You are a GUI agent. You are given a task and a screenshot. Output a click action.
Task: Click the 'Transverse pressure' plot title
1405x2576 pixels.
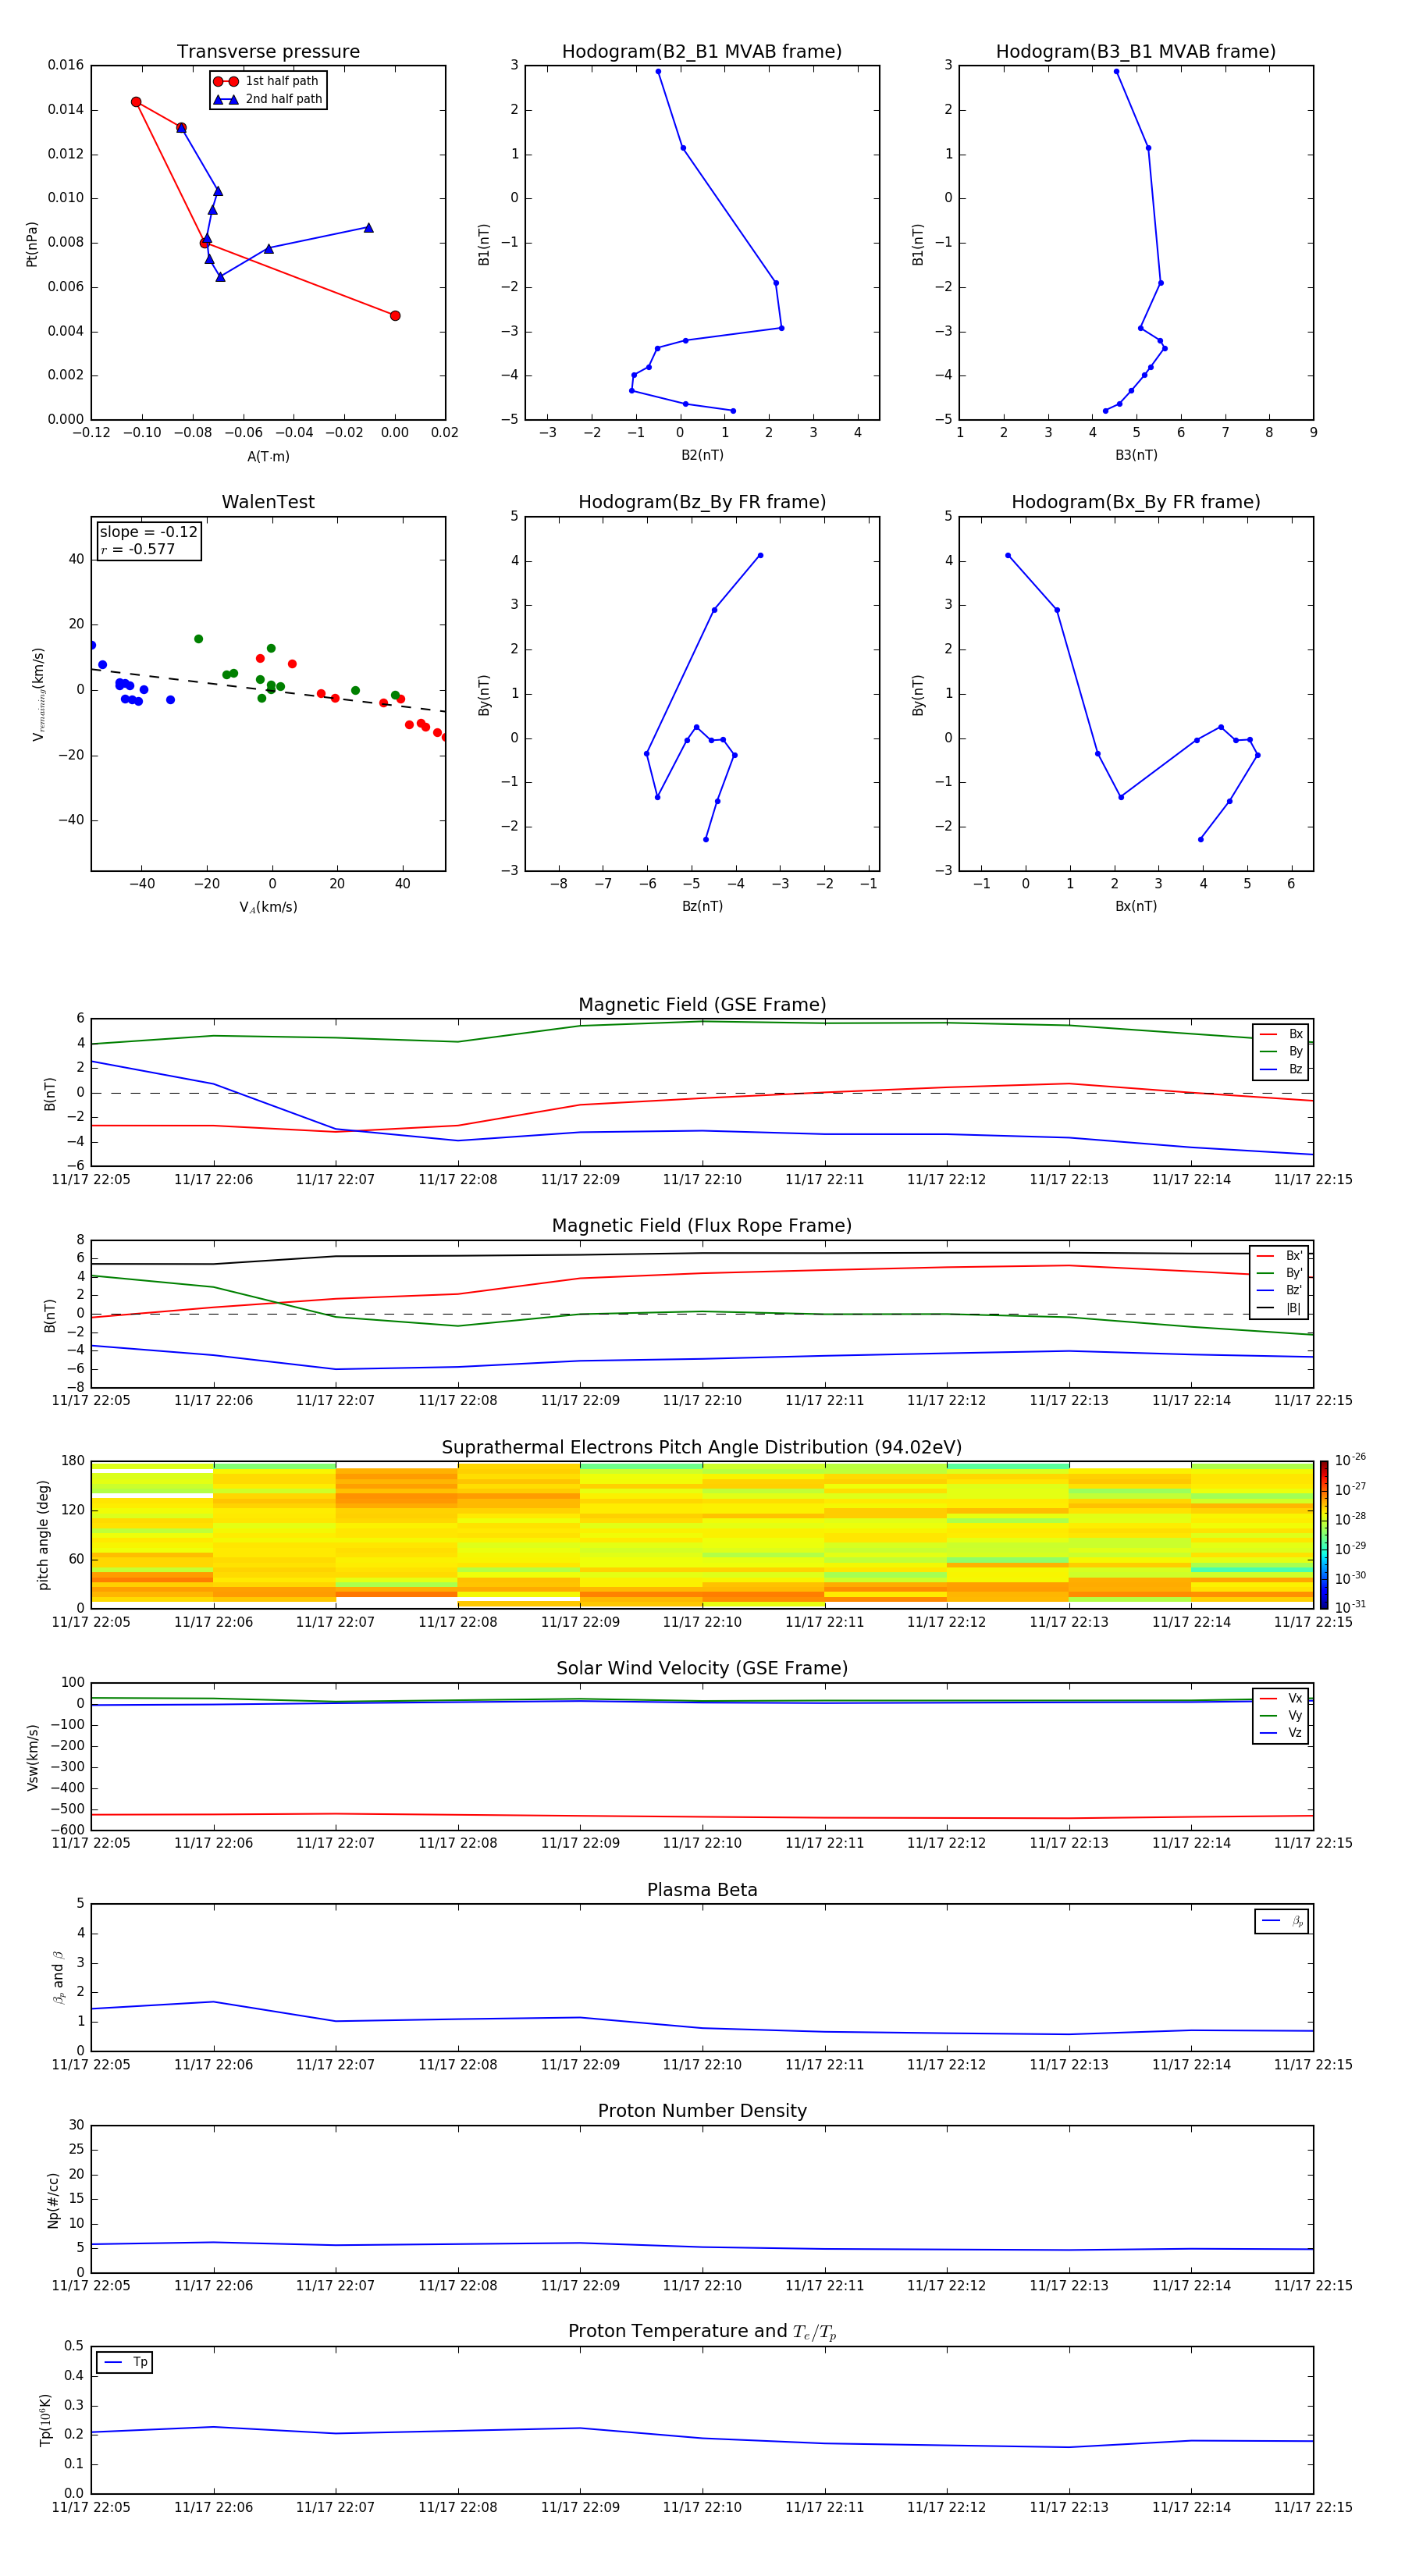pyautogui.click(x=268, y=52)
